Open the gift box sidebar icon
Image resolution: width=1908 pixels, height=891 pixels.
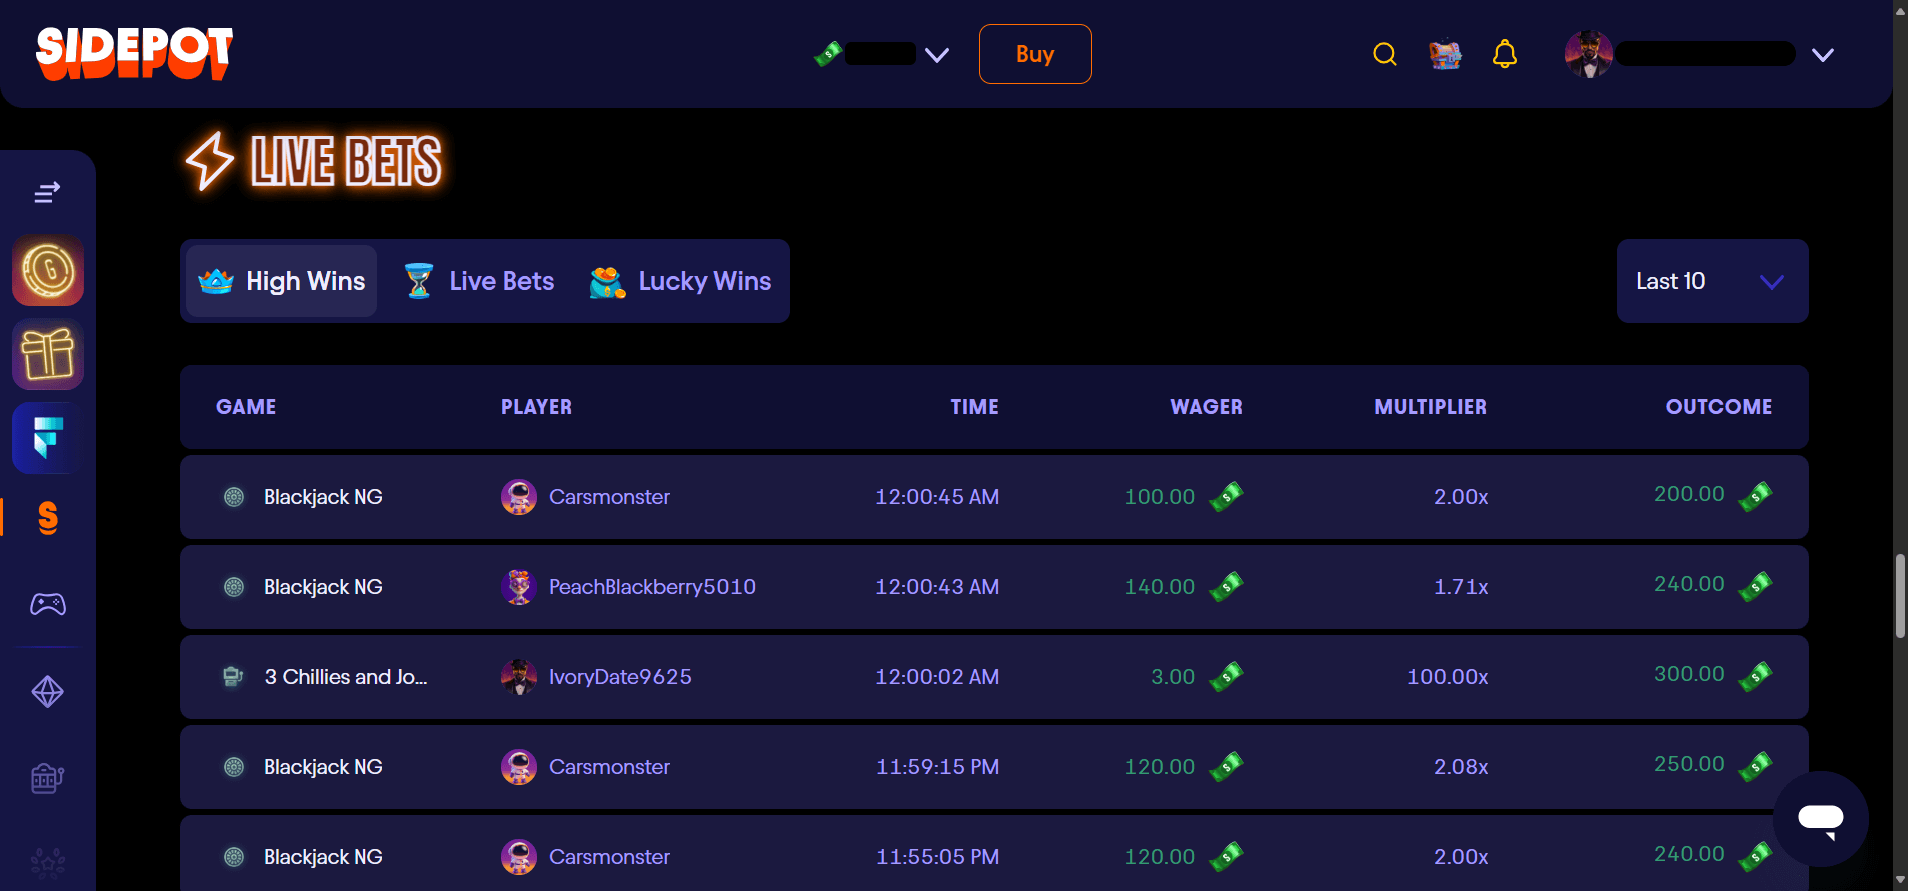click(48, 354)
